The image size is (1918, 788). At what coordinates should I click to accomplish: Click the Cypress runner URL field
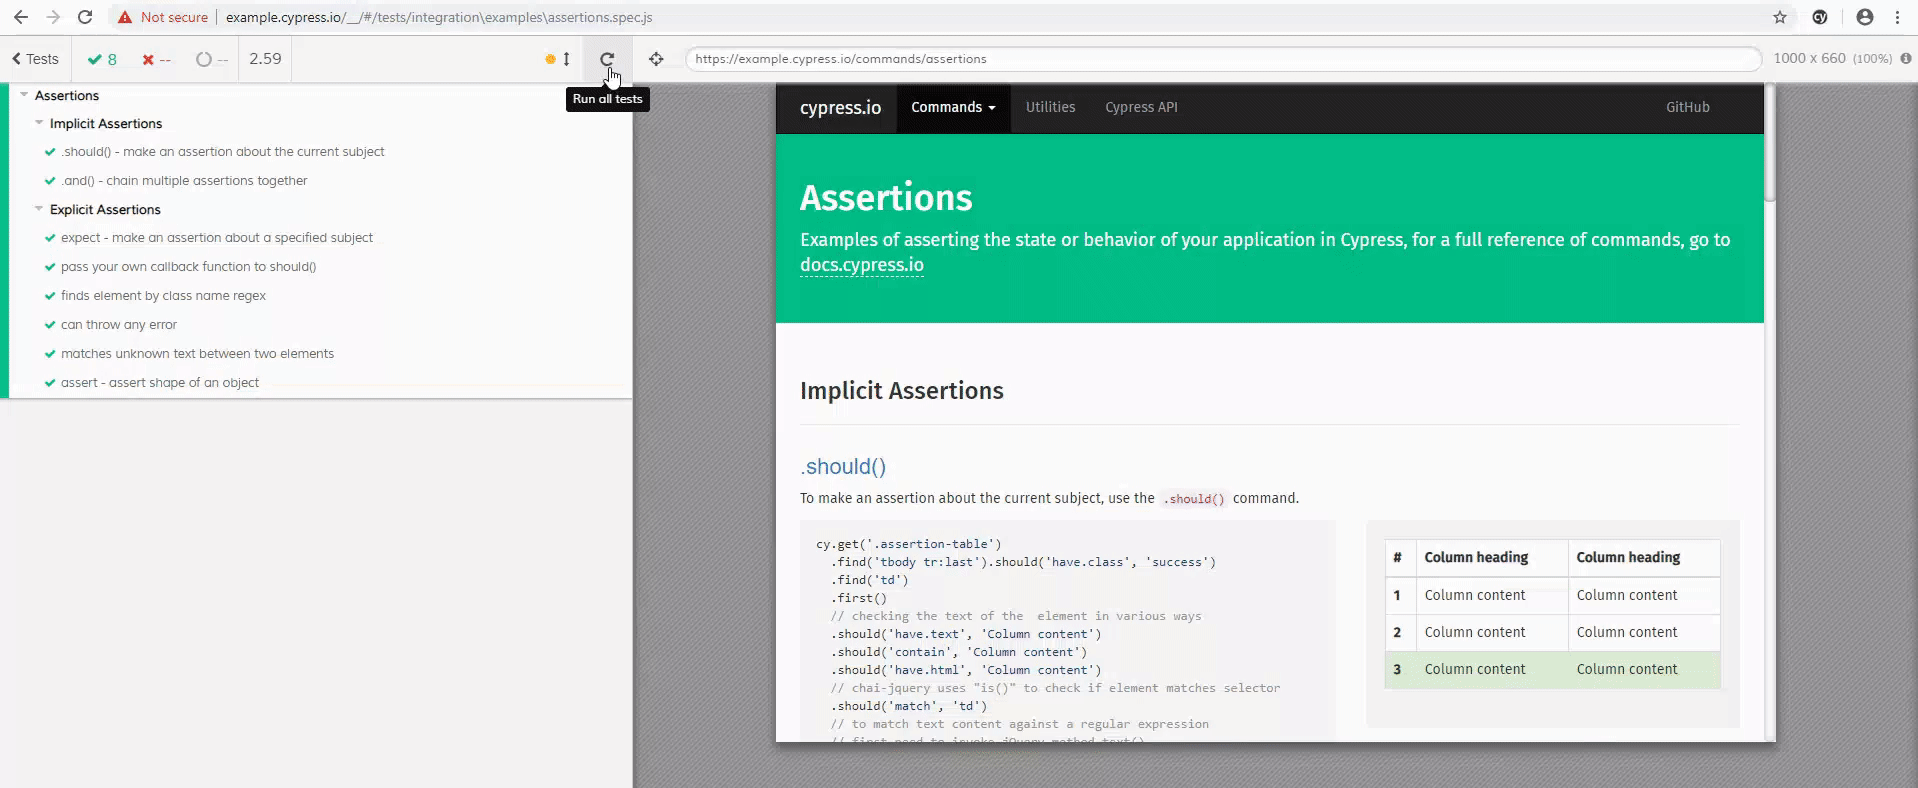(1223, 59)
